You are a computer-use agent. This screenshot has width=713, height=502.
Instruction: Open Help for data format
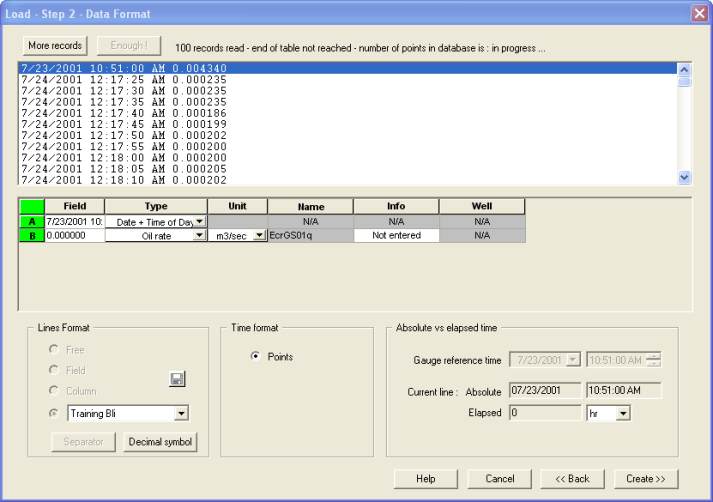(425, 479)
